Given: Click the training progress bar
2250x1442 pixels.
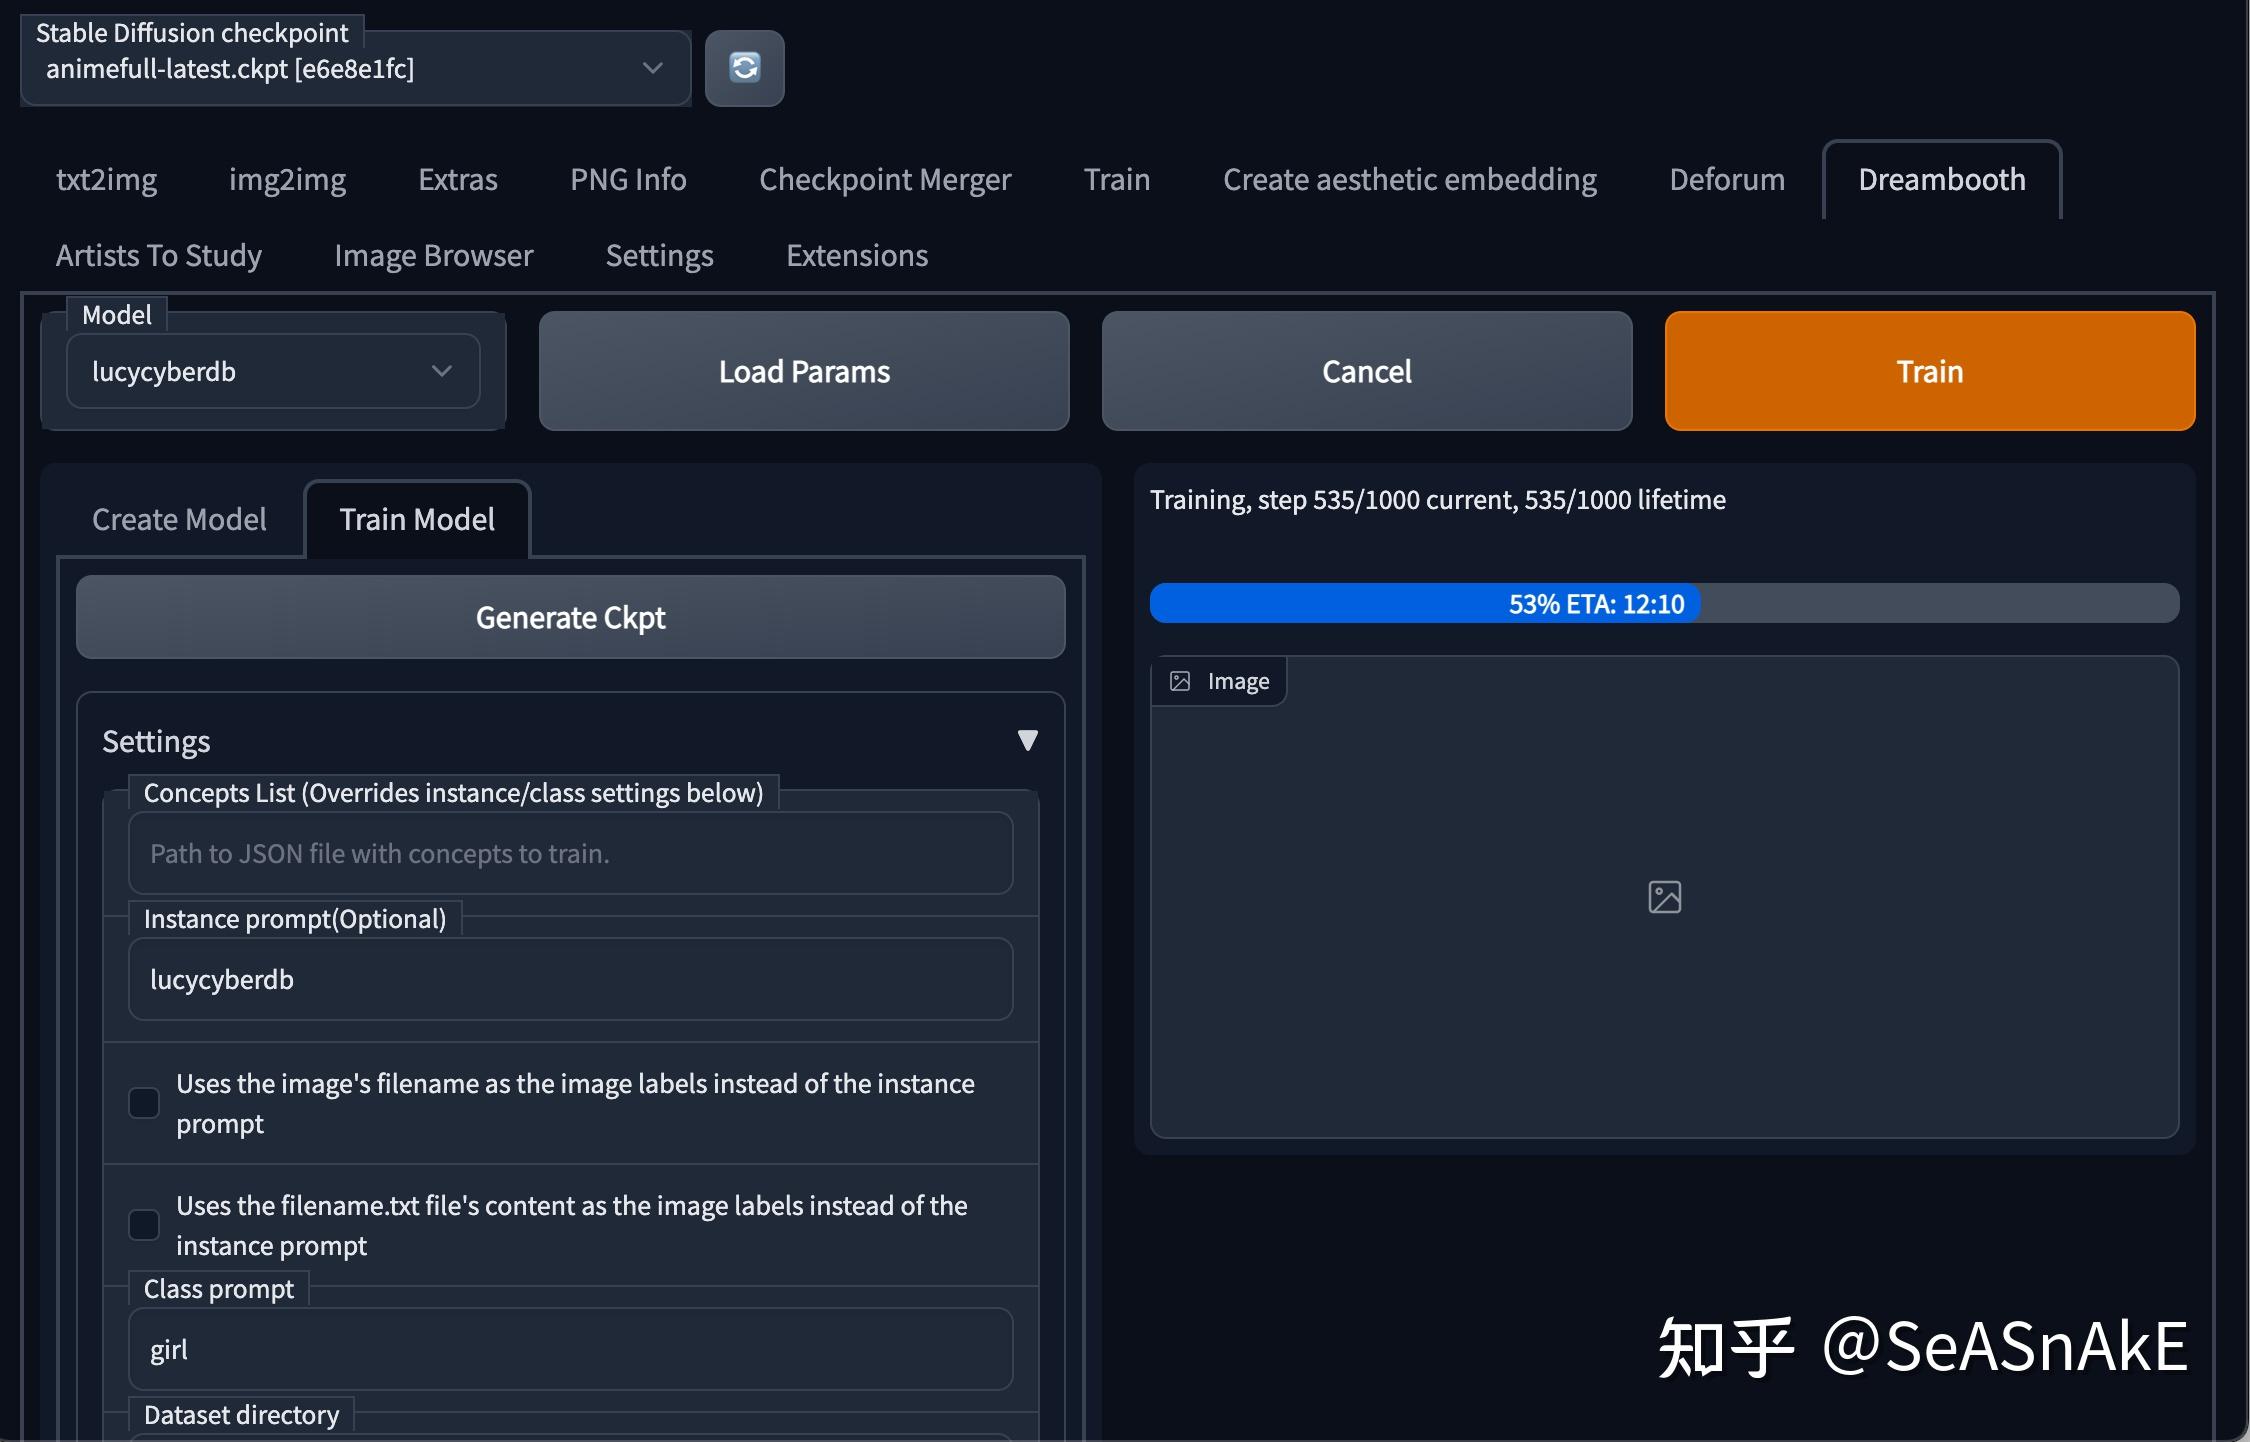Looking at the screenshot, I should (x=1663, y=604).
